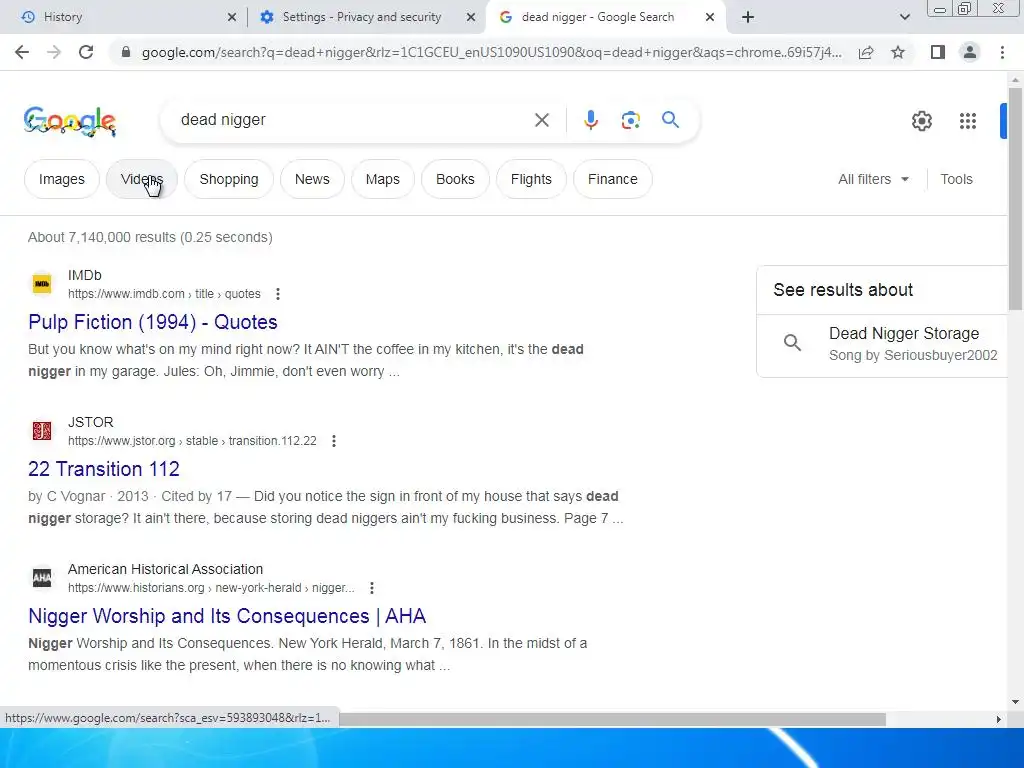Filter results by Maps
Image resolution: width=1024 pixels, height=768 pixels.
(x=383, y=179)
